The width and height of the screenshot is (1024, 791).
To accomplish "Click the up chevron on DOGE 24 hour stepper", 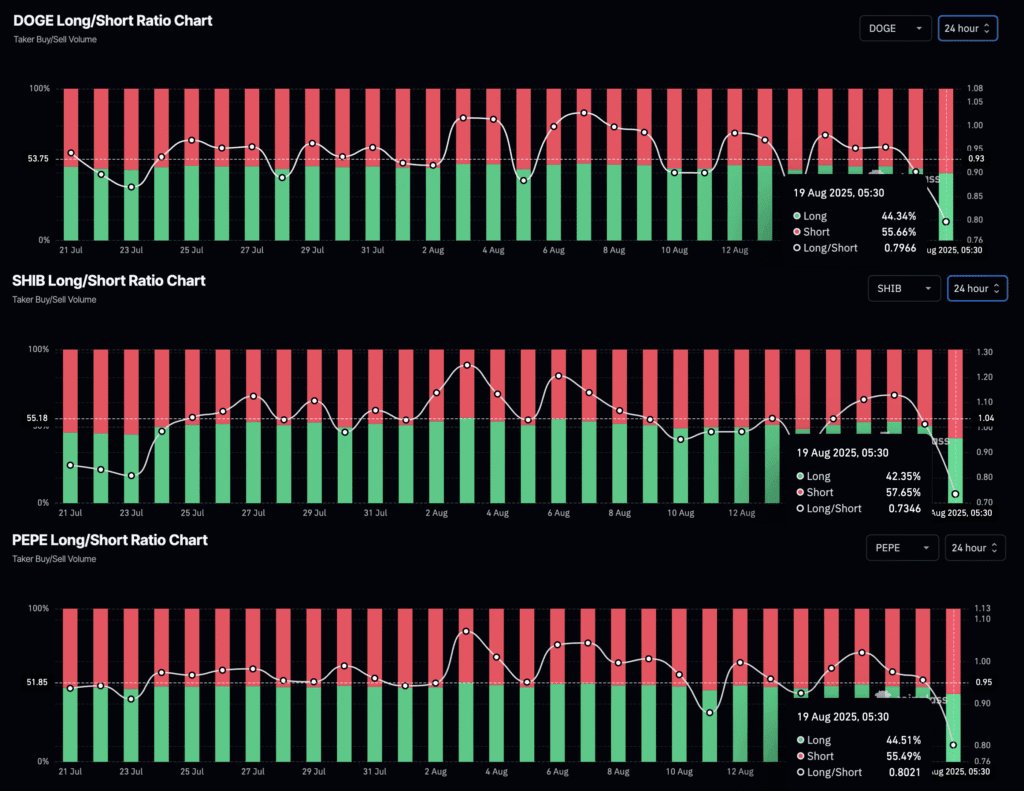I will (988, 24).
